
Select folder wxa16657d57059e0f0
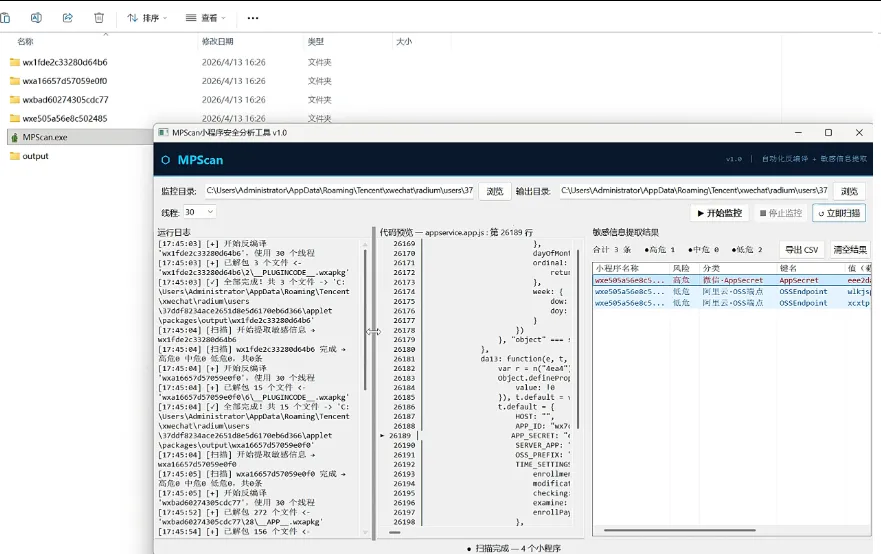(65, 81)
